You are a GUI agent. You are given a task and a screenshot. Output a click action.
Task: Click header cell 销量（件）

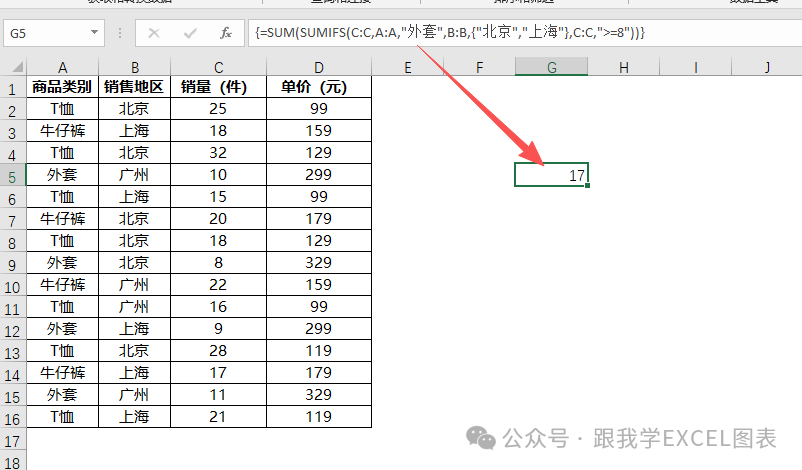coord(218,87)
